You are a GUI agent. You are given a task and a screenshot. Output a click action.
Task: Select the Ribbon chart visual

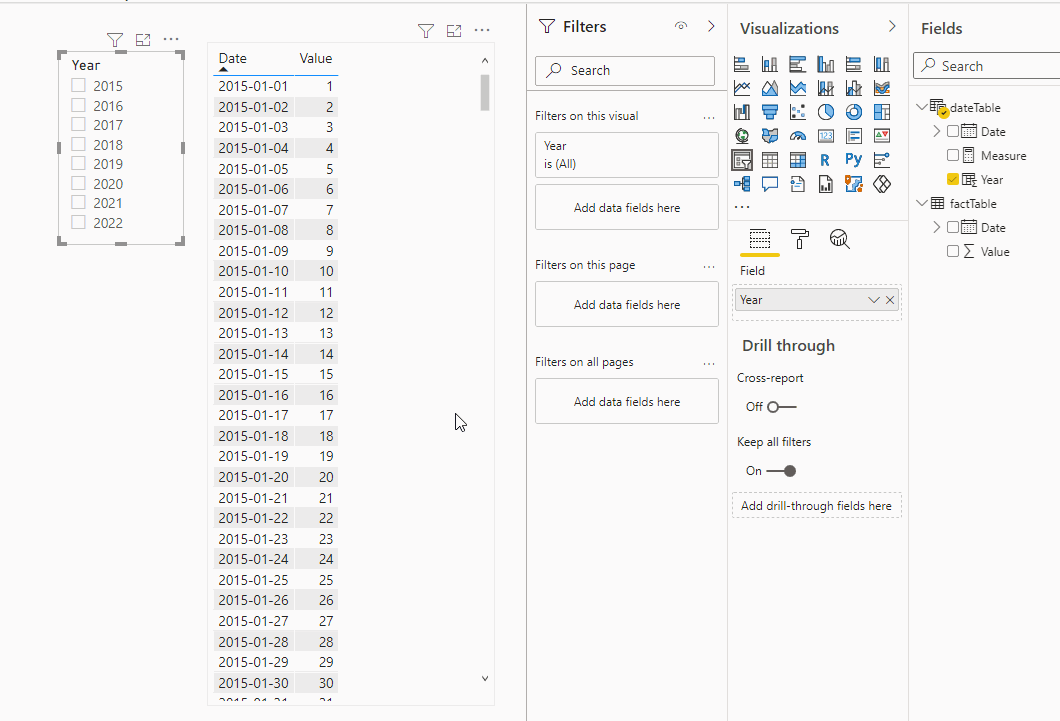(x=882, y=88)
